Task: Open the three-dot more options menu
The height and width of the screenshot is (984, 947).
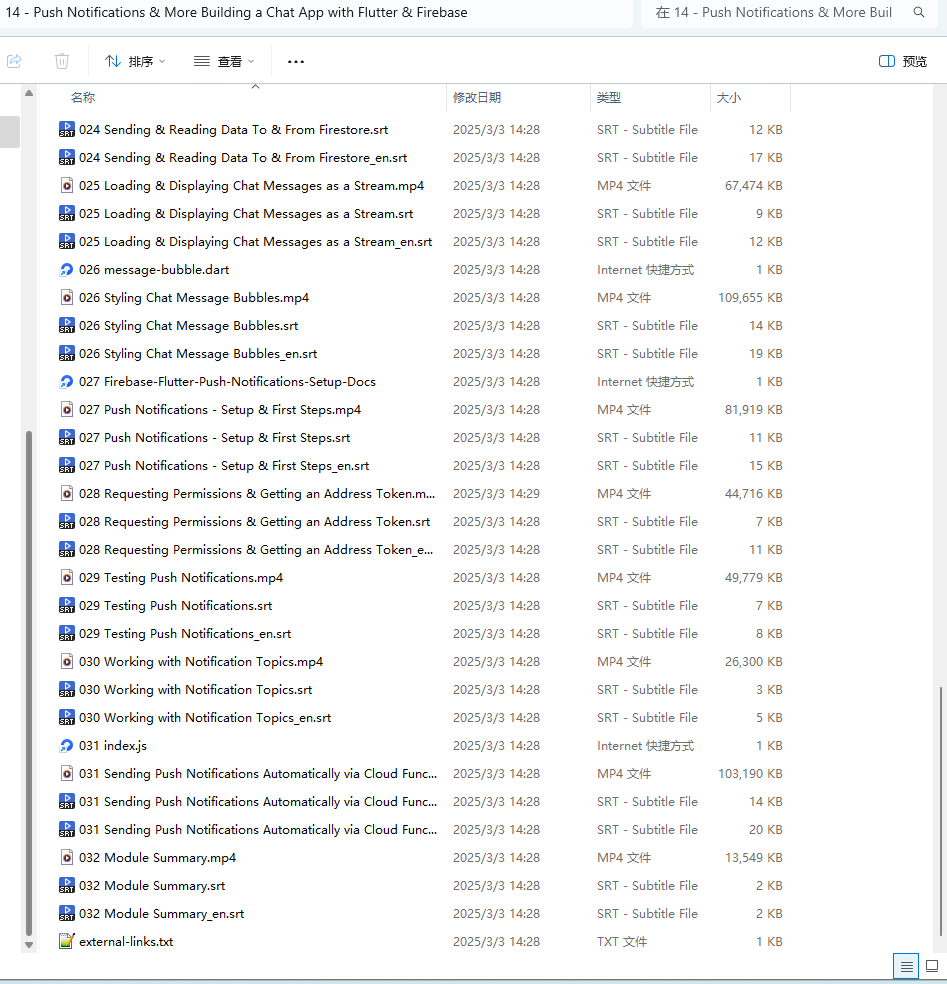Action: (296, 62)
